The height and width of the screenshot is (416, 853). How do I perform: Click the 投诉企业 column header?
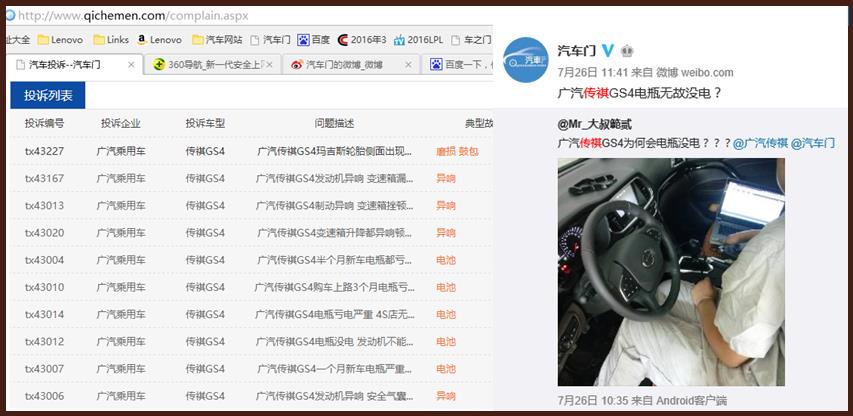tap(121, 123)
